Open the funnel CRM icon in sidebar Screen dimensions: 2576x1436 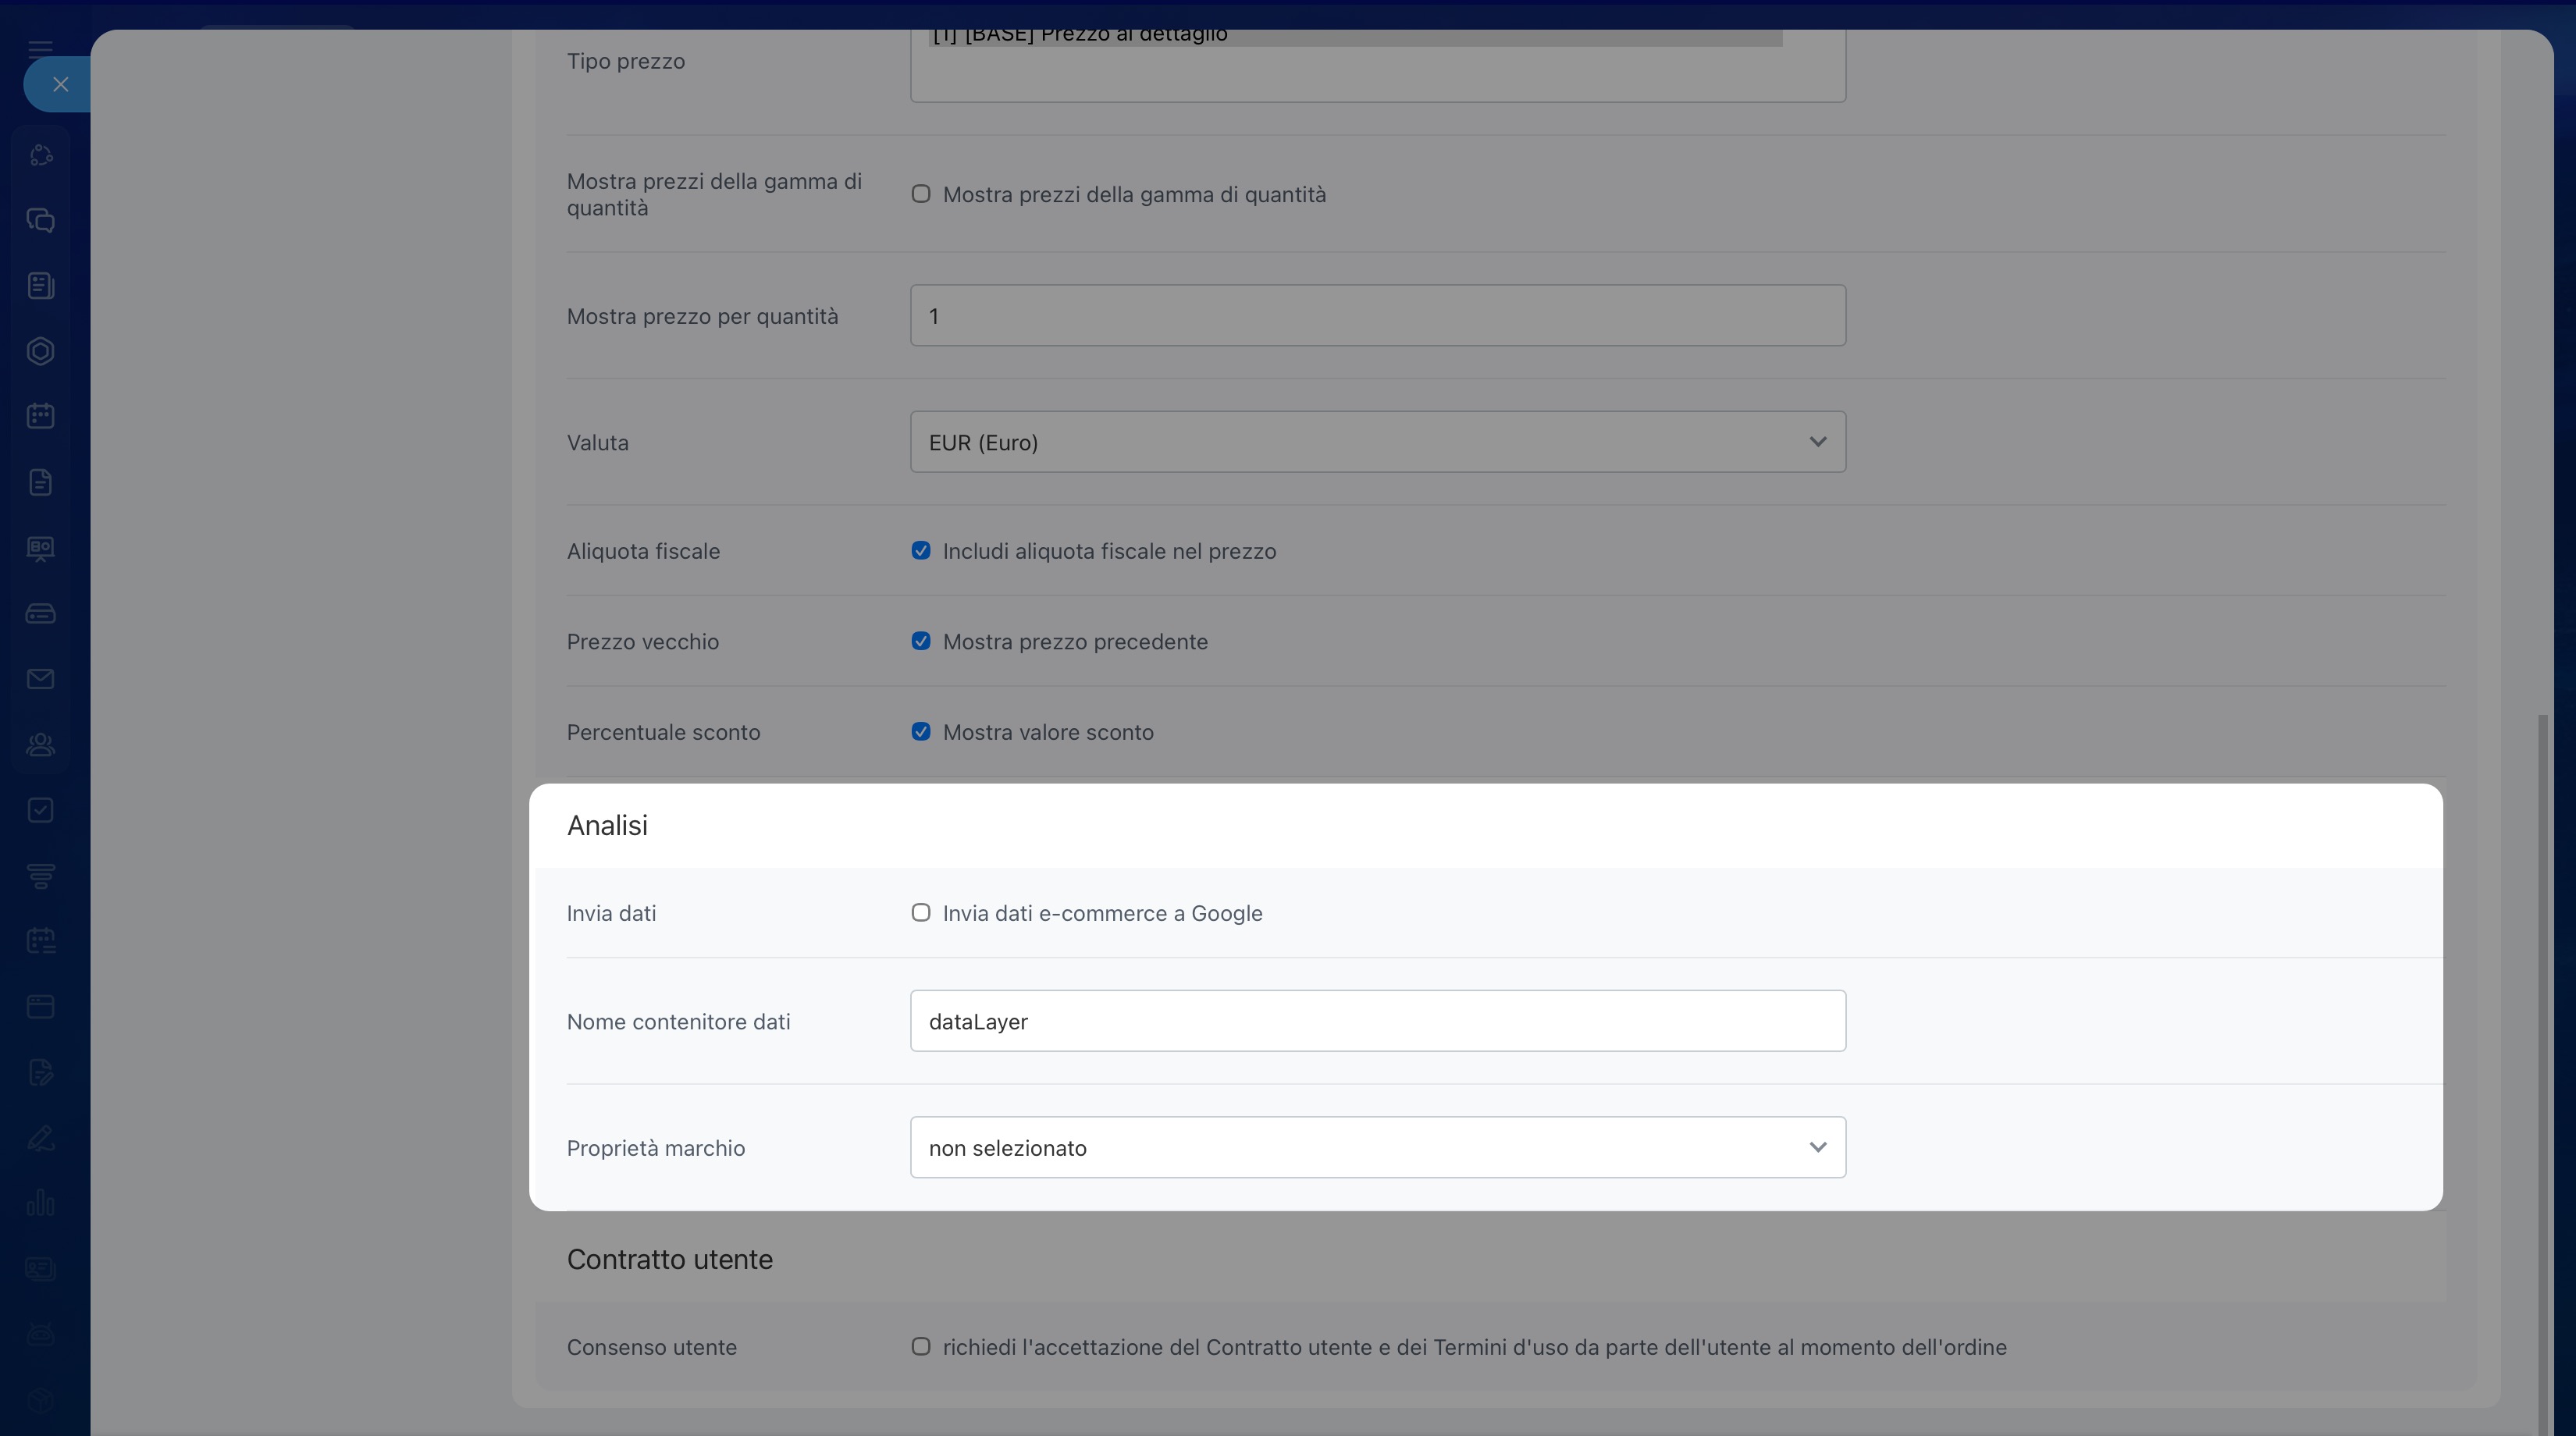pyautogui.click(x=41, y=876)
